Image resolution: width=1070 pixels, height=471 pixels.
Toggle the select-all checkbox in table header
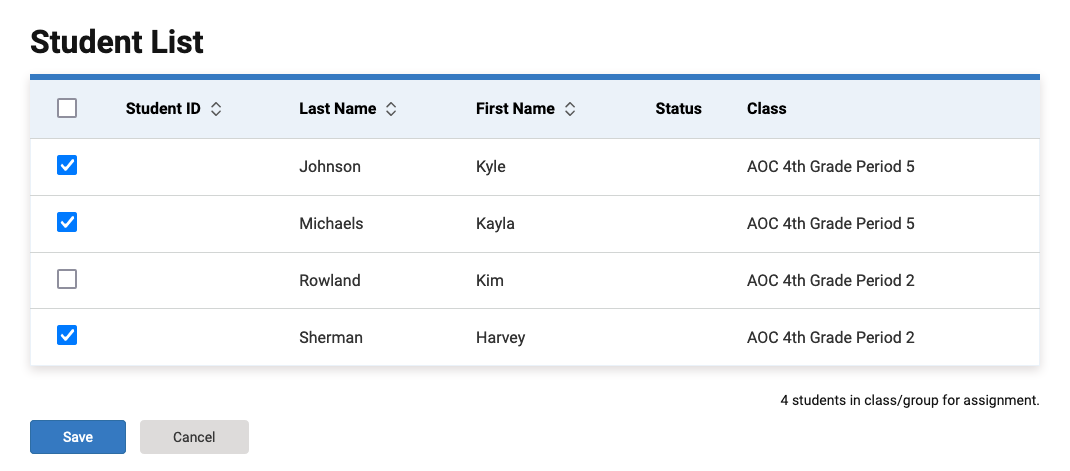click(x=67, y=108)
